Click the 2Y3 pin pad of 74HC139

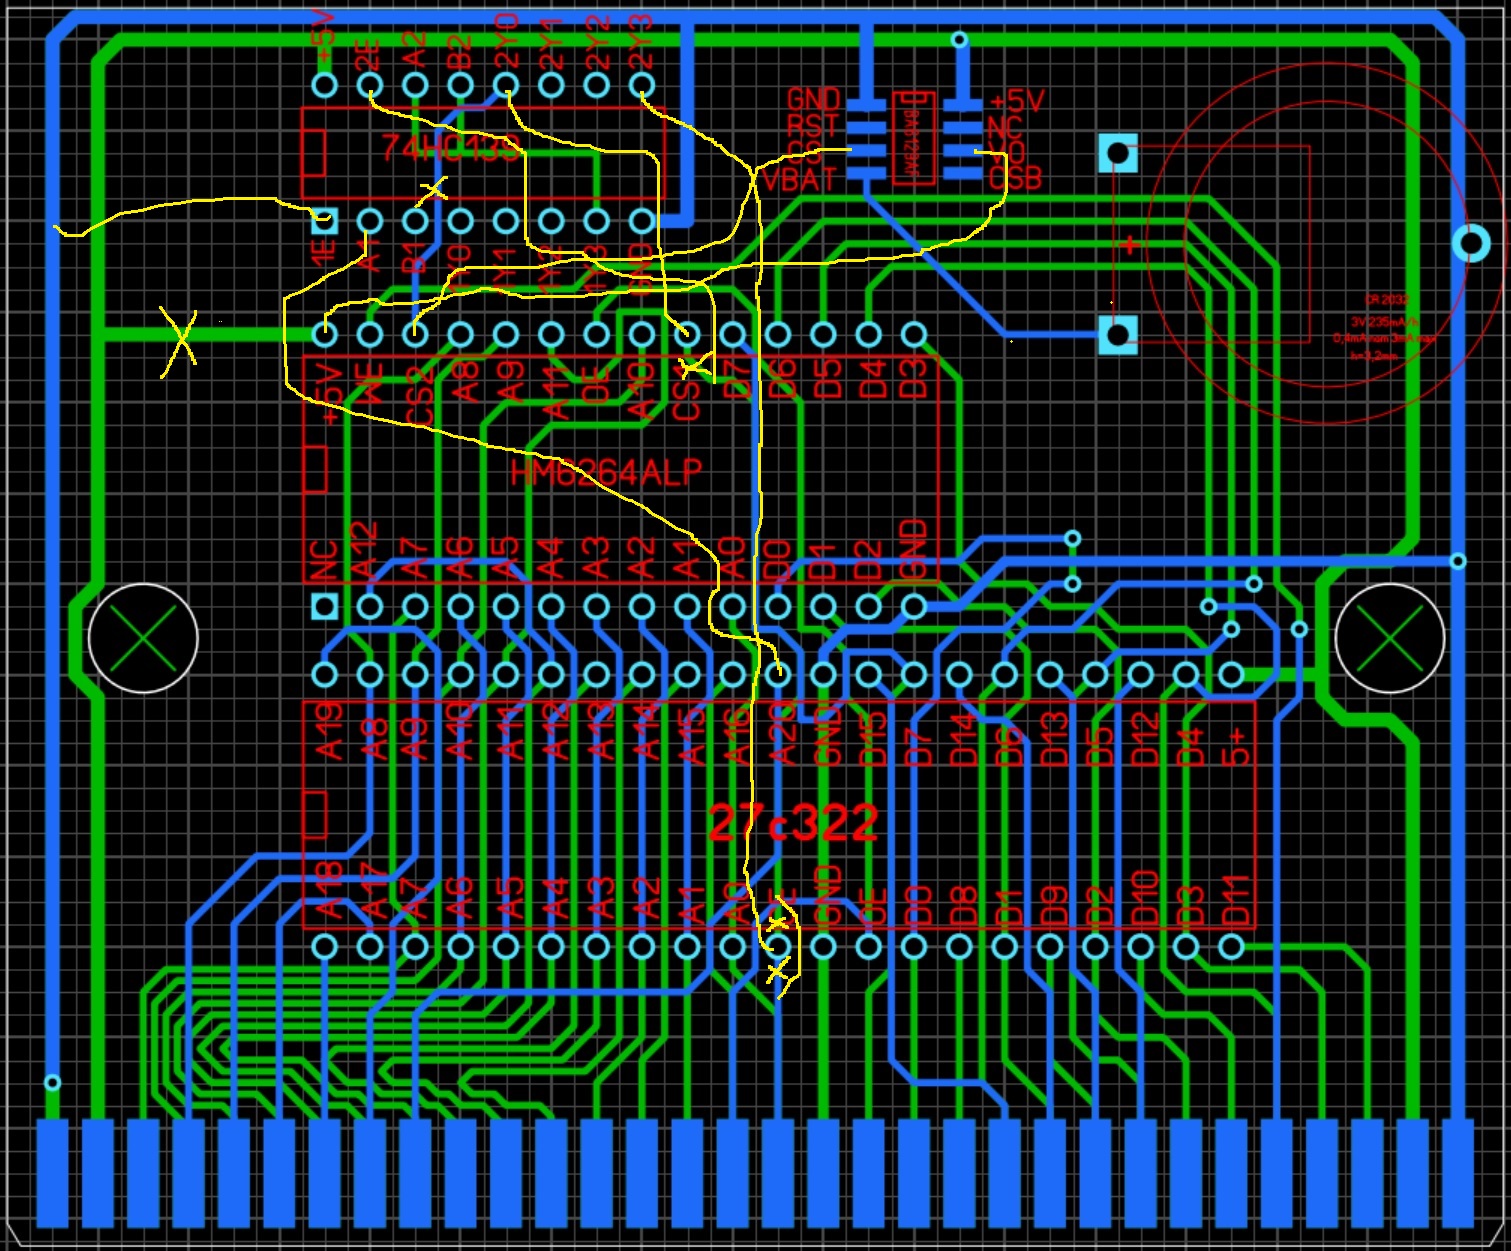[642, 85]
